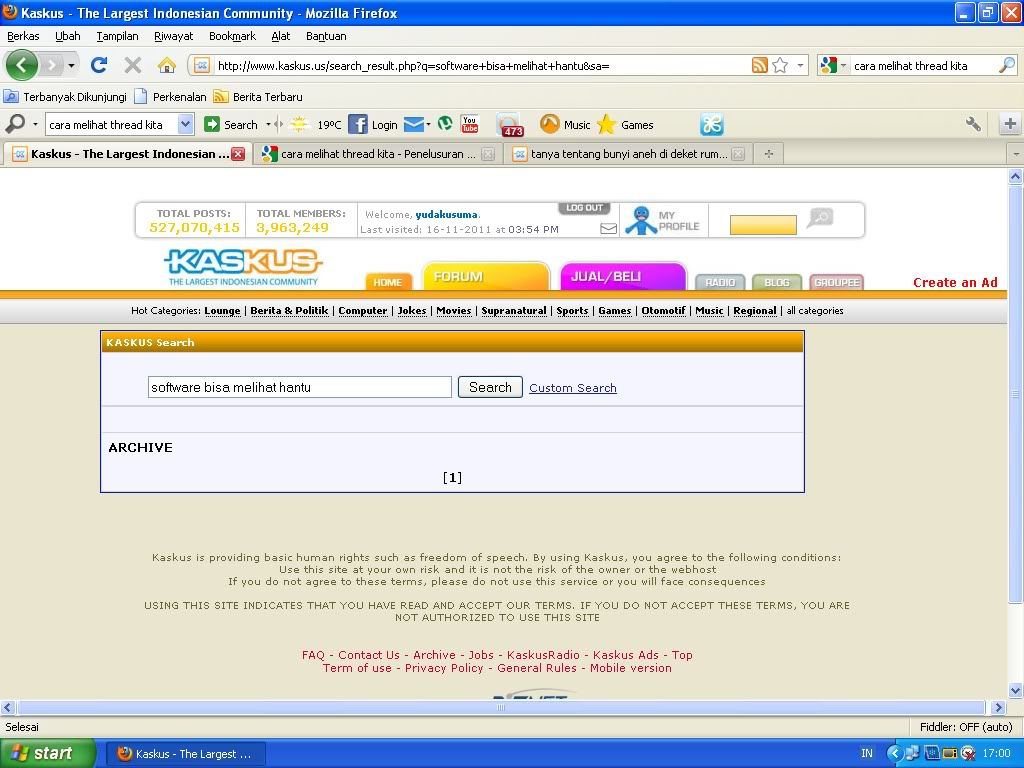Open the JUAL/BELI navigation tab

(x=623, y=276)
